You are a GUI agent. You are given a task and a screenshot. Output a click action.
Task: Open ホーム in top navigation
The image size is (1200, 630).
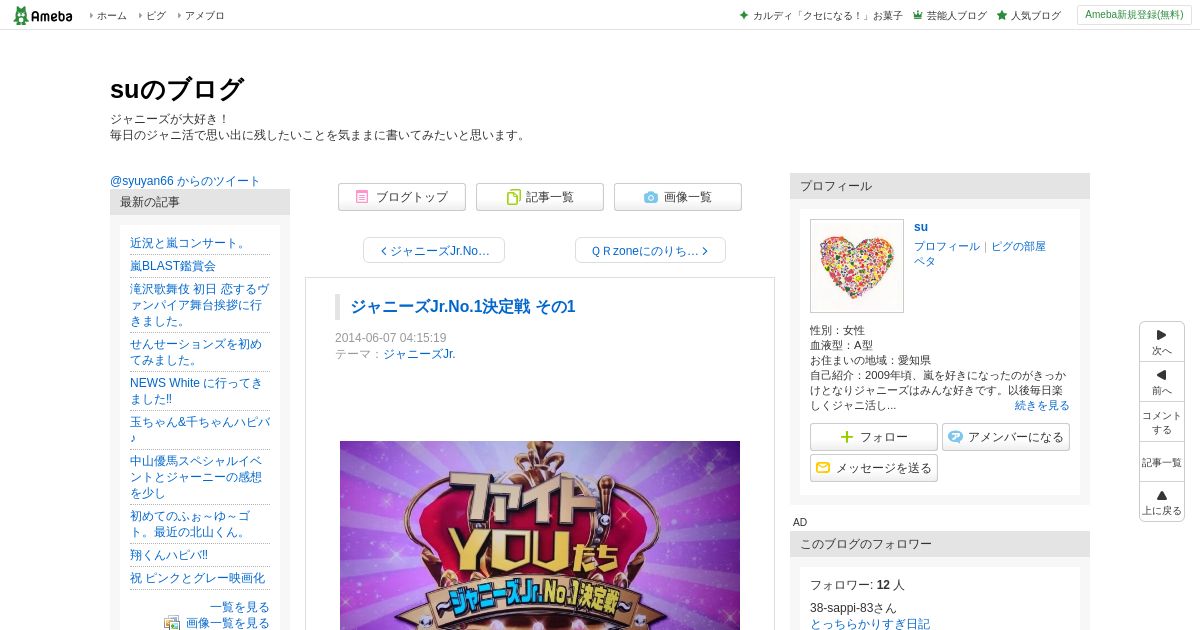tap(111, 15)
